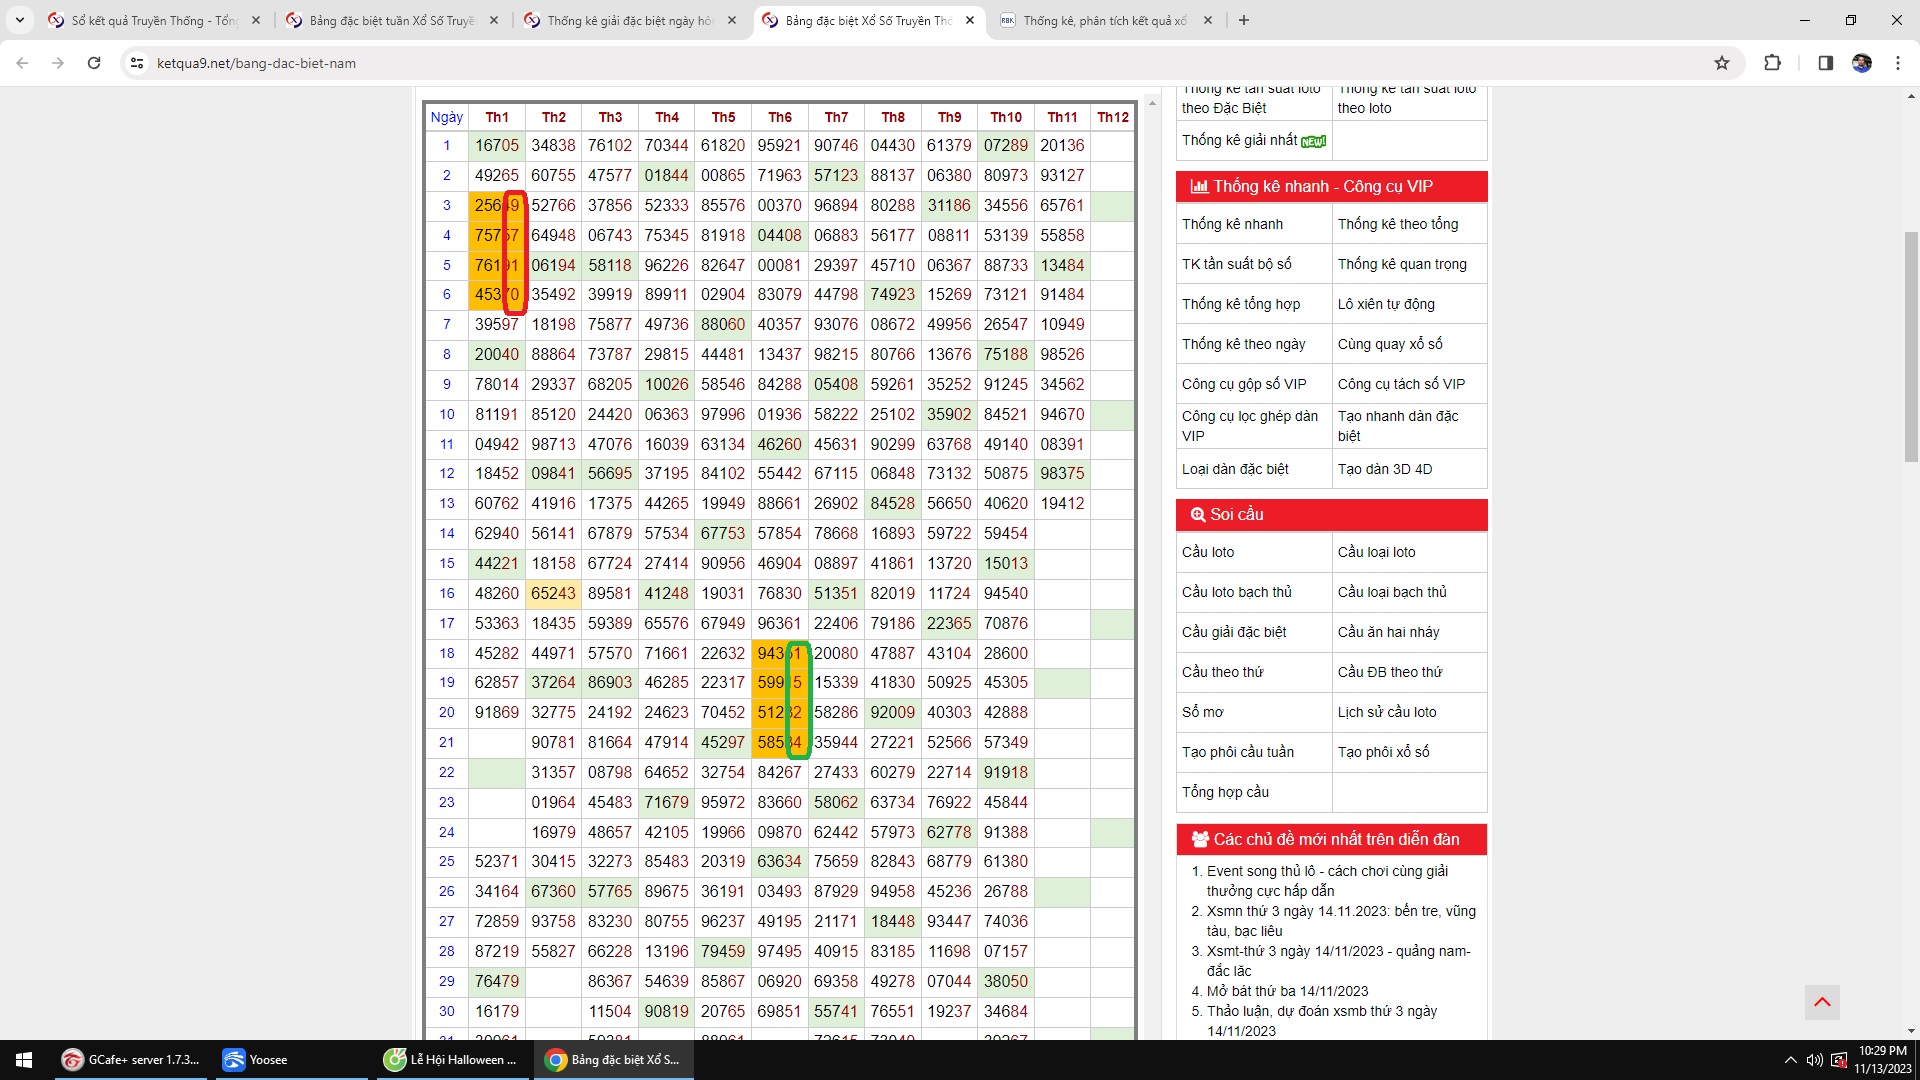Show hidden system tray icons chevron

[1790, 1060]
